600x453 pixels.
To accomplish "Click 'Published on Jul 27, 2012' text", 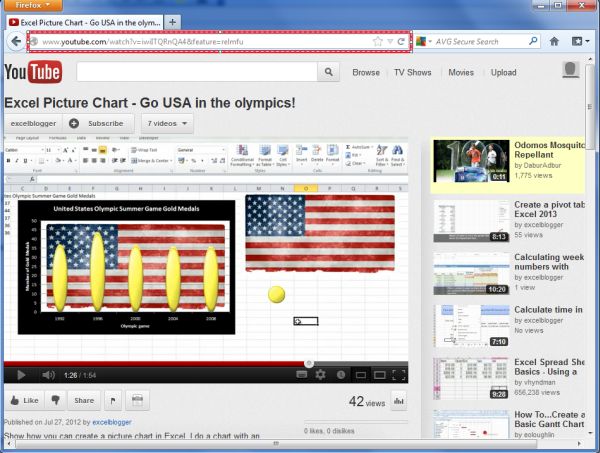I will pyautogui.click(x=42, y=422).
